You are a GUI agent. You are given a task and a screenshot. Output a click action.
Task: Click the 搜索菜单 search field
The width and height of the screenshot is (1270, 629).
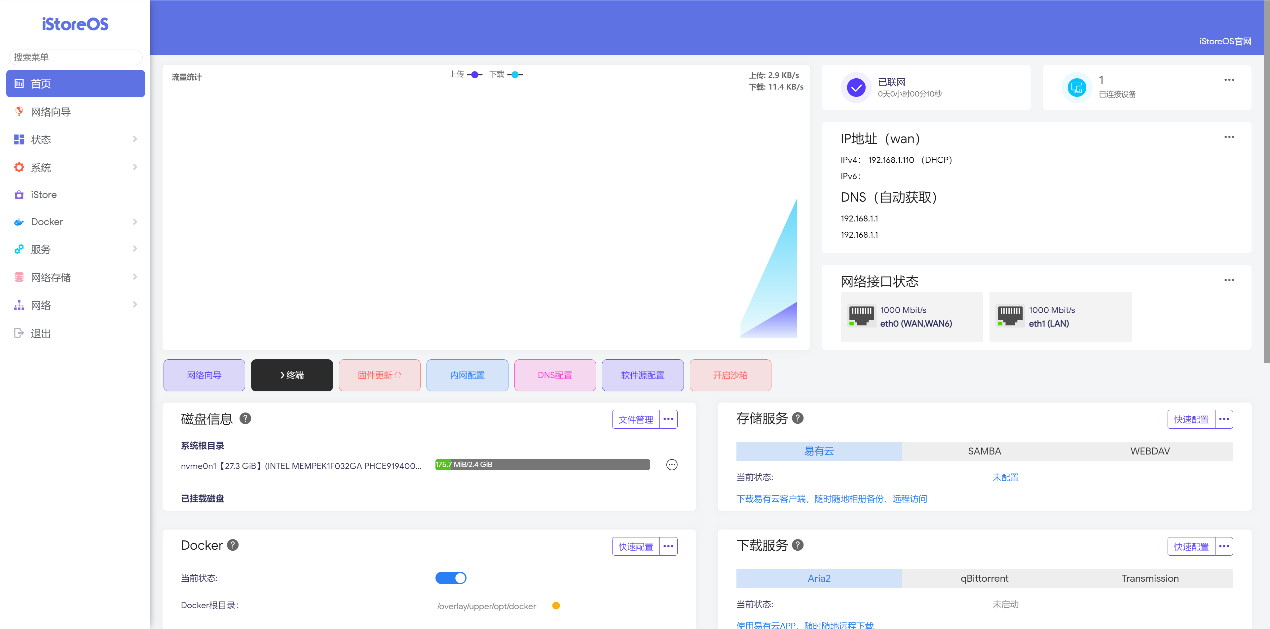[x=75, y=58]
